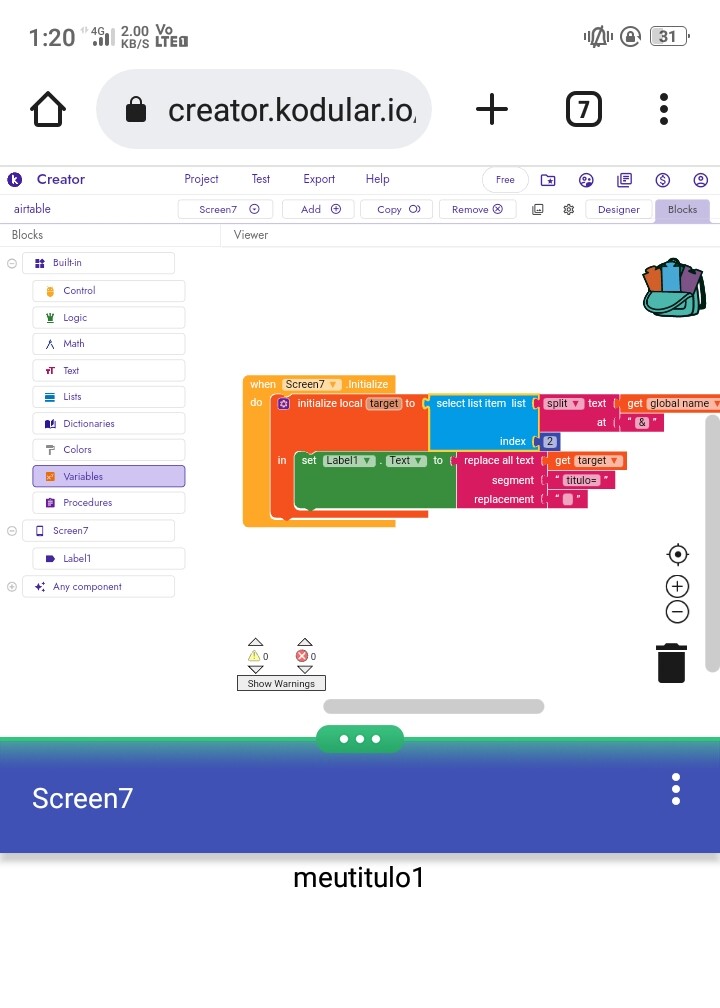Open the Screen7 app bar overflow menu

click(x=675, y=789)
